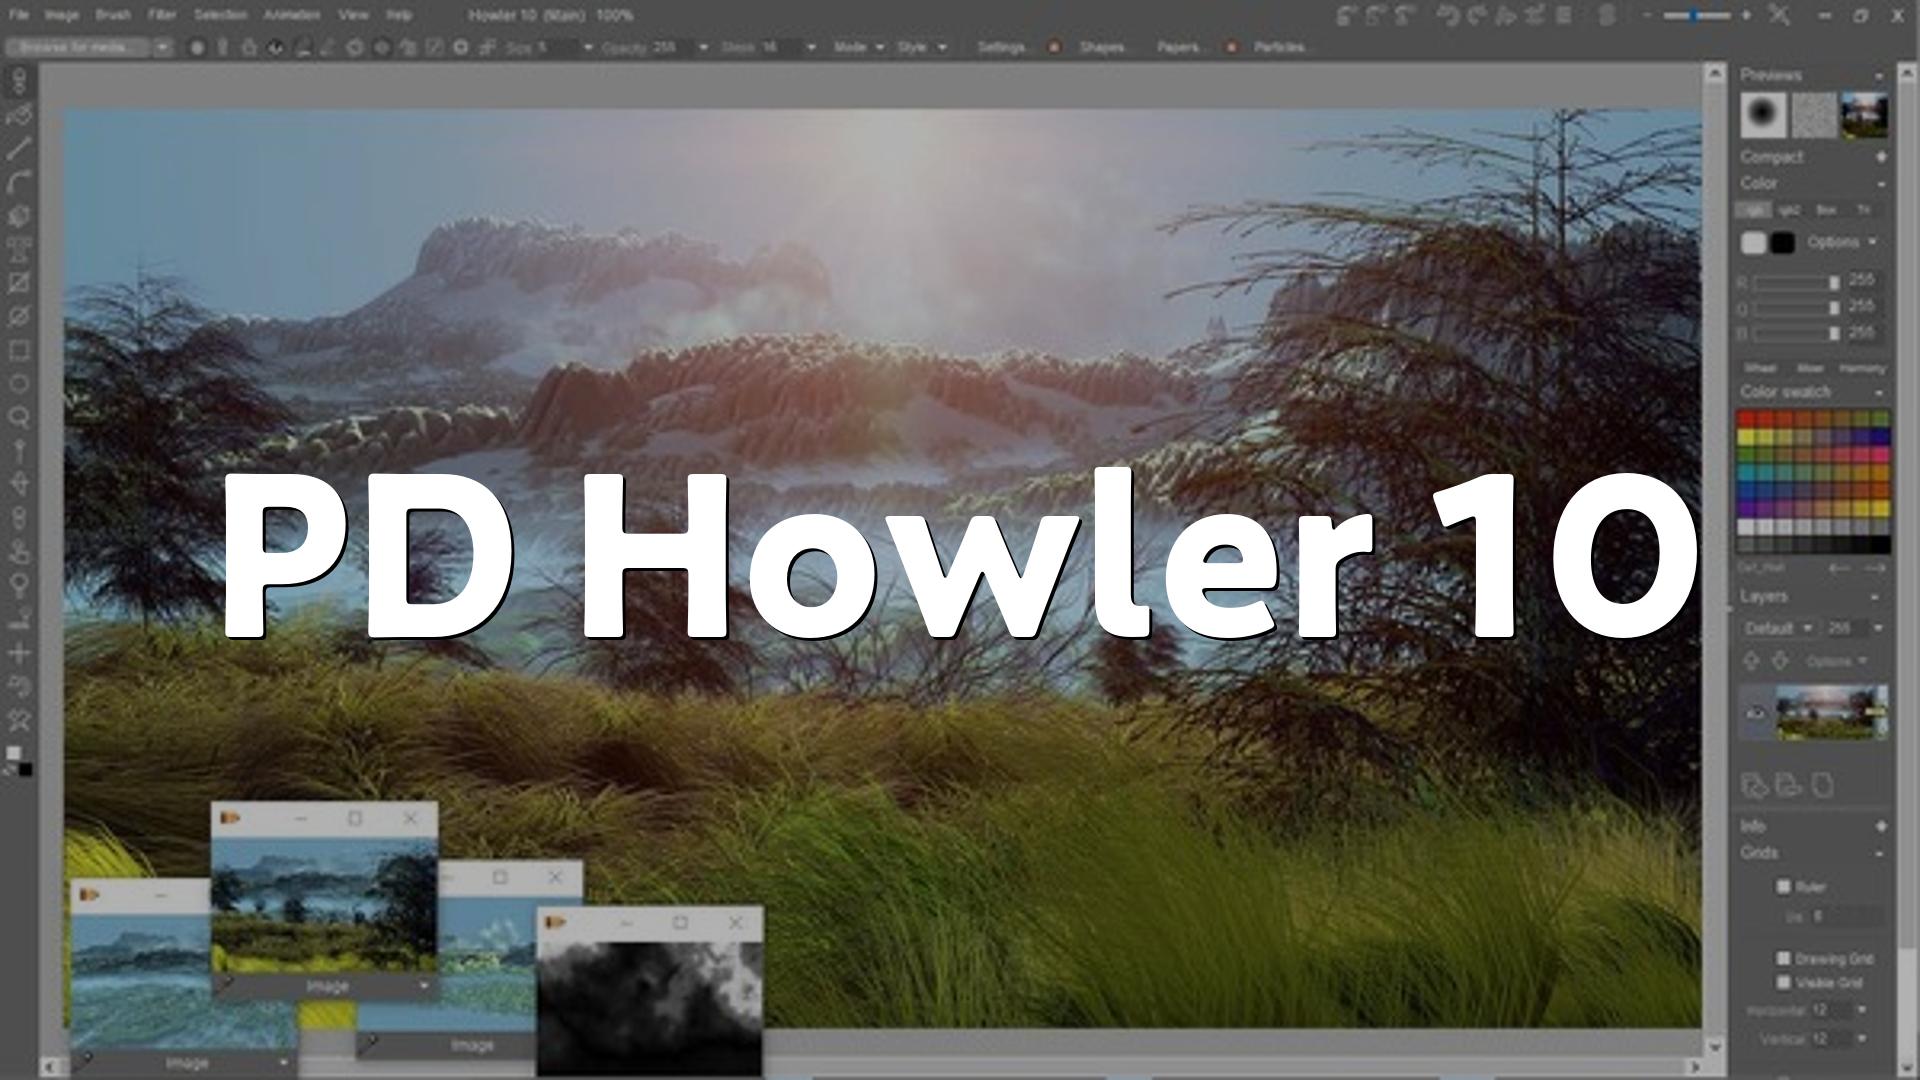Open the Opacity dropdown arrow
This screenshot has height=1080, width=1920.
click(703, 47)
